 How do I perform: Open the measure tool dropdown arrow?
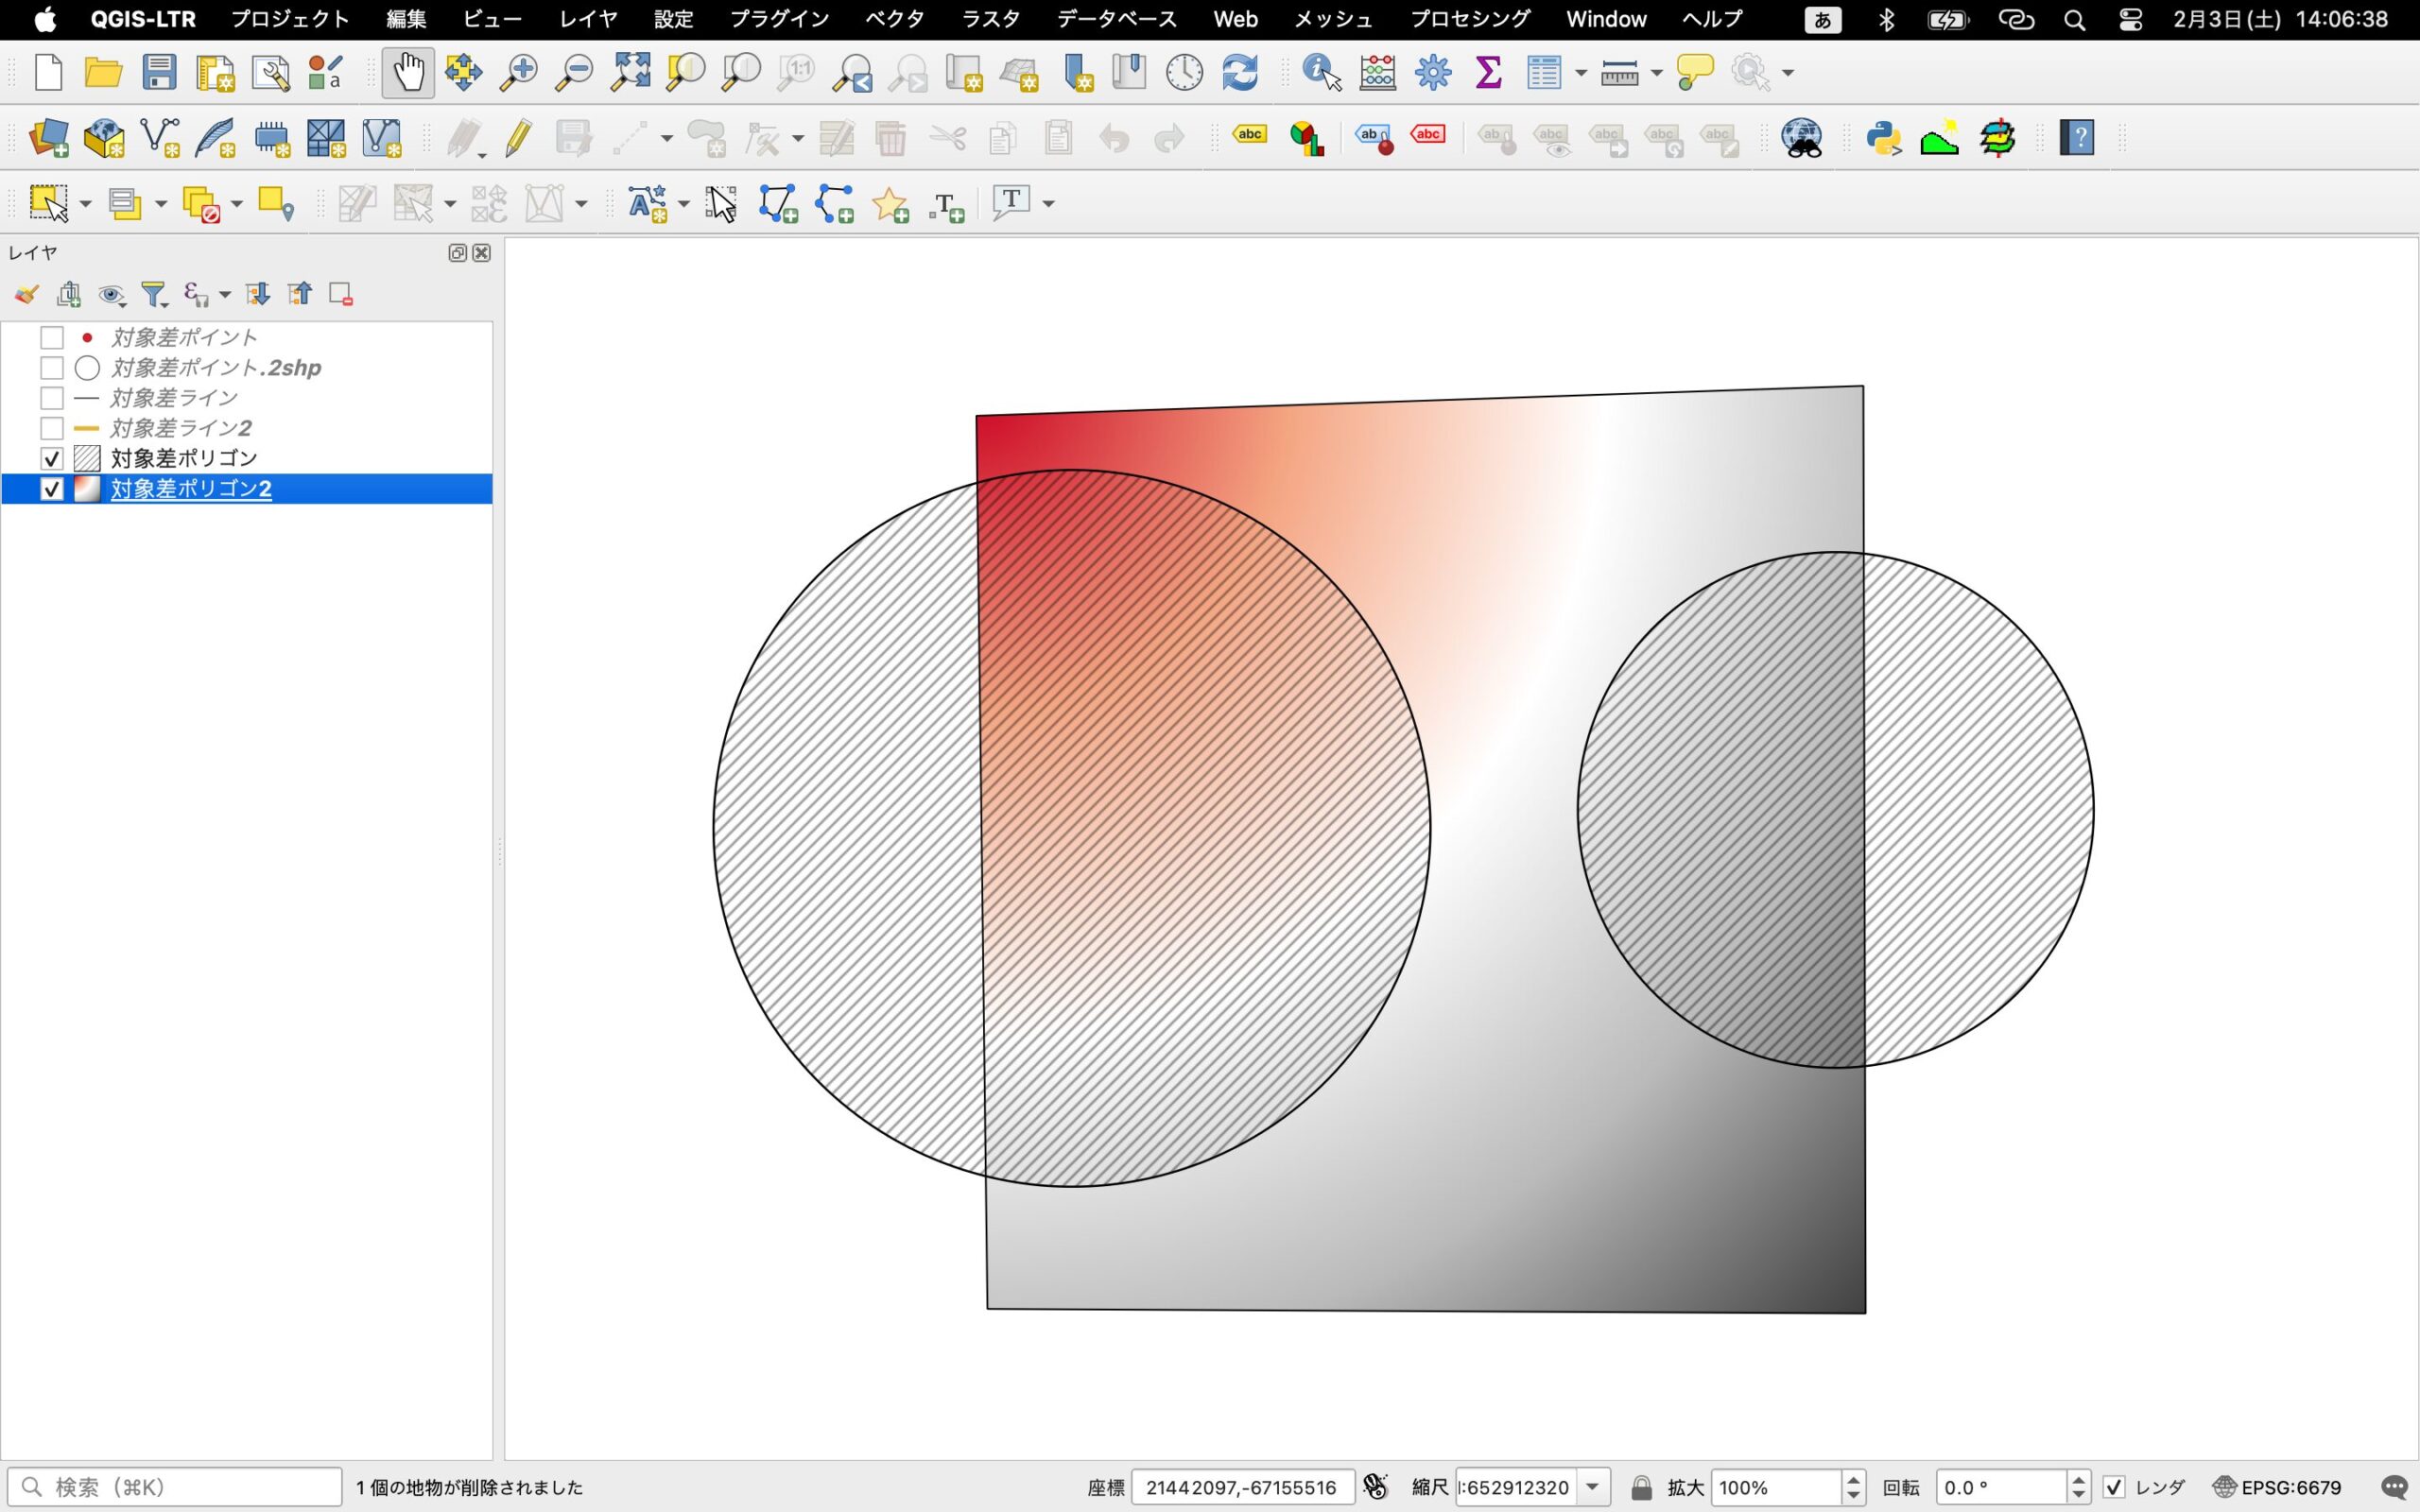1657,73
